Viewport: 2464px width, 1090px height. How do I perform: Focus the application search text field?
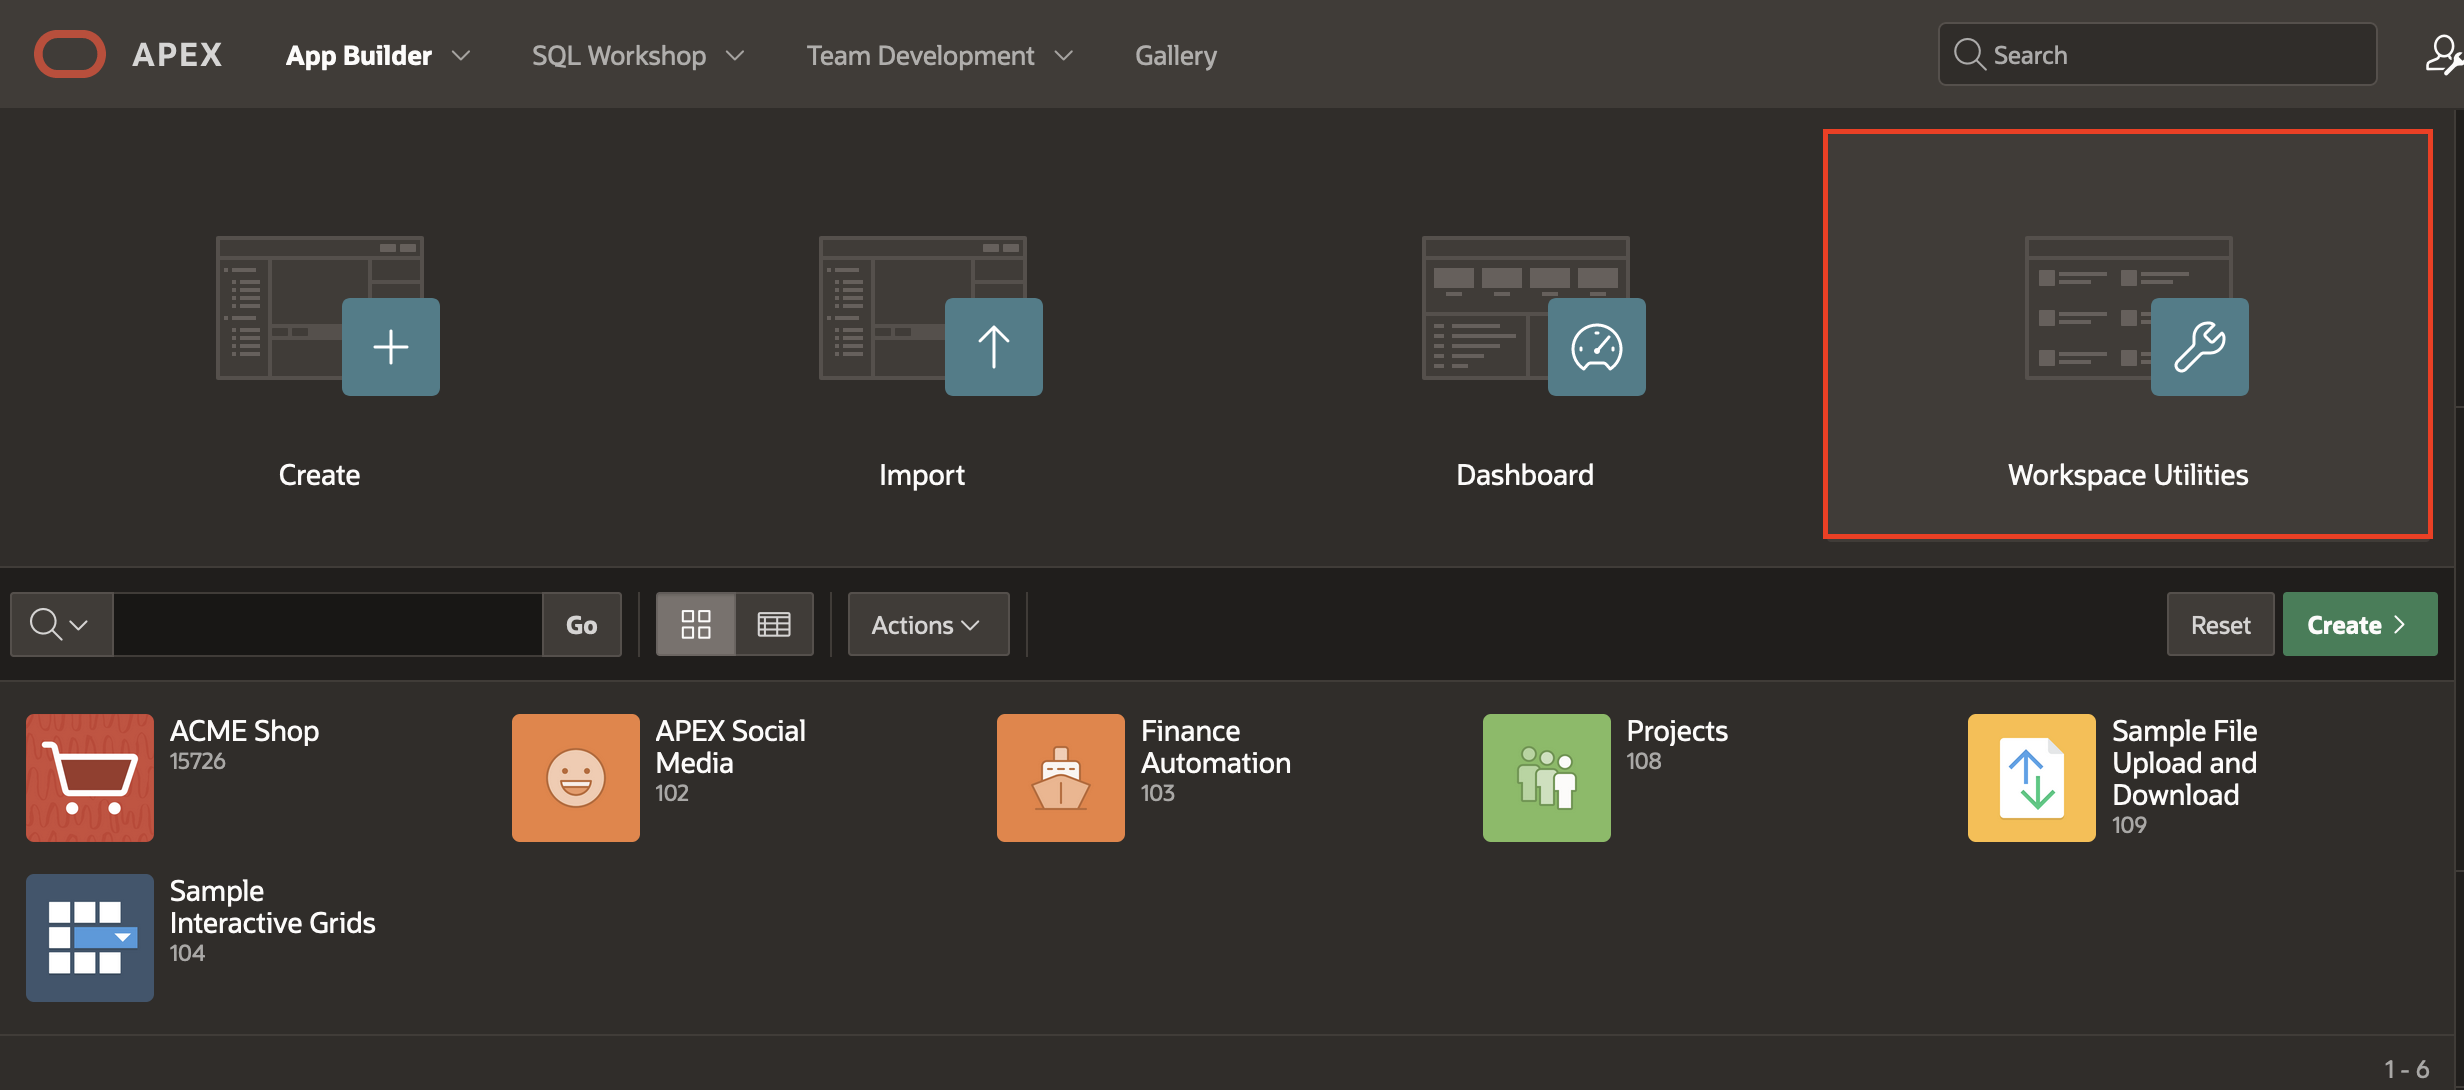coord(328,624)
